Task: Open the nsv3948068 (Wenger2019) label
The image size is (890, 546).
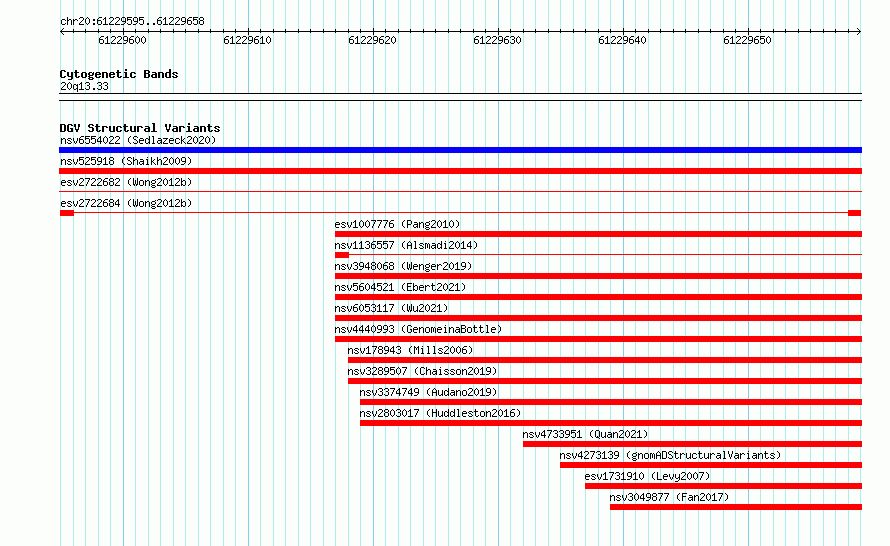Action: pos(403,266)
